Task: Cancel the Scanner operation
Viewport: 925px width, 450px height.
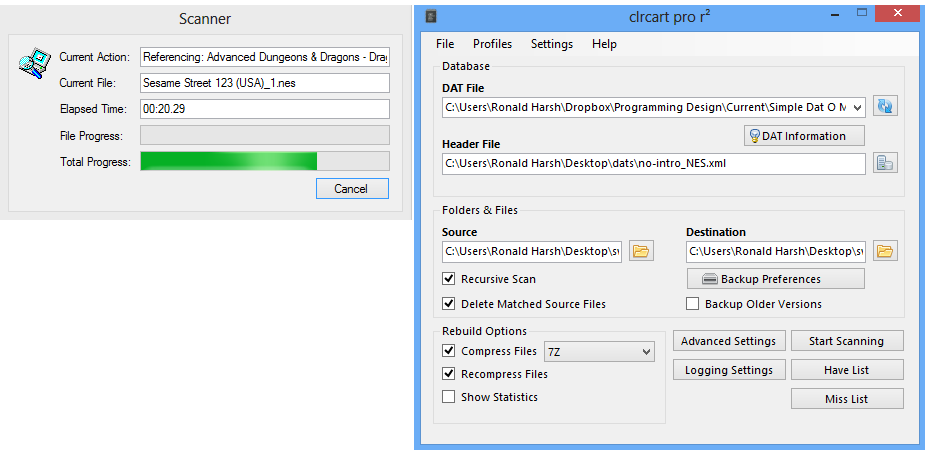Action: coord(352,189)
